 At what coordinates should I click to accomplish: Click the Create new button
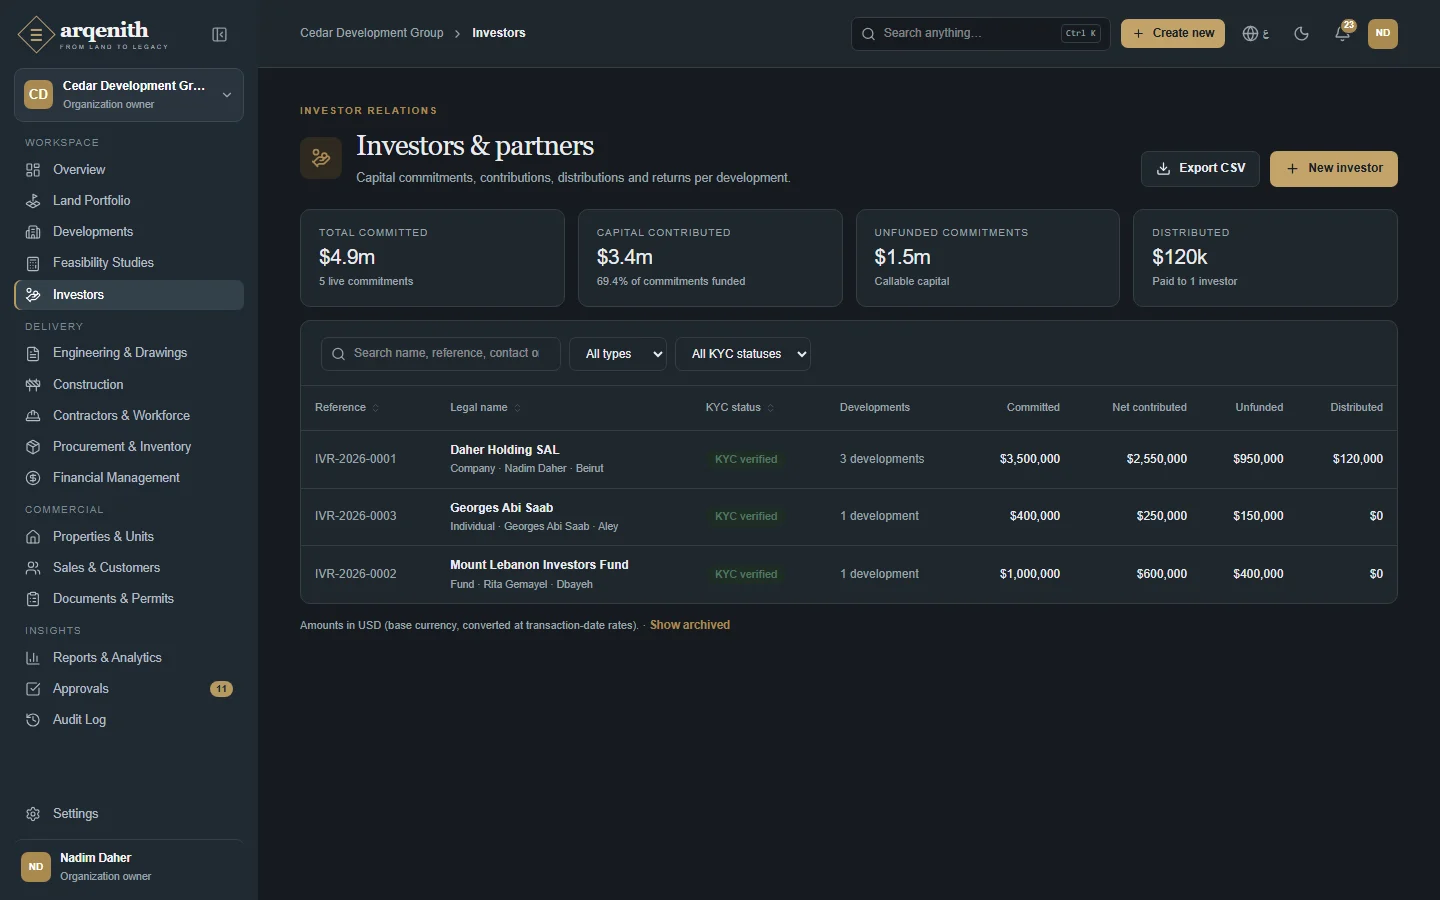click(x=1173, y=34)
